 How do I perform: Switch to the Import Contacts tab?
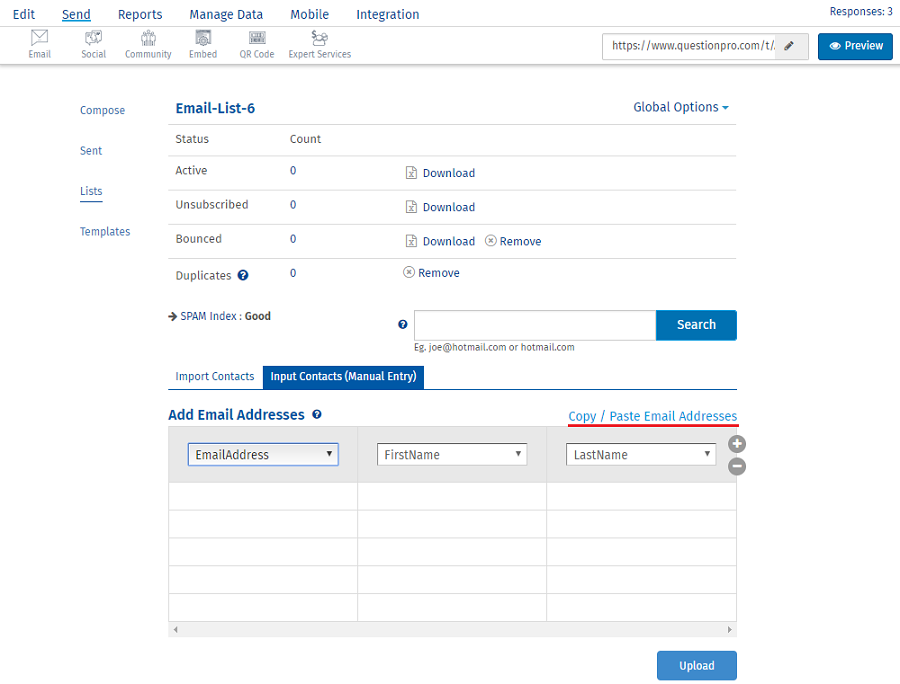click(214, 377)
